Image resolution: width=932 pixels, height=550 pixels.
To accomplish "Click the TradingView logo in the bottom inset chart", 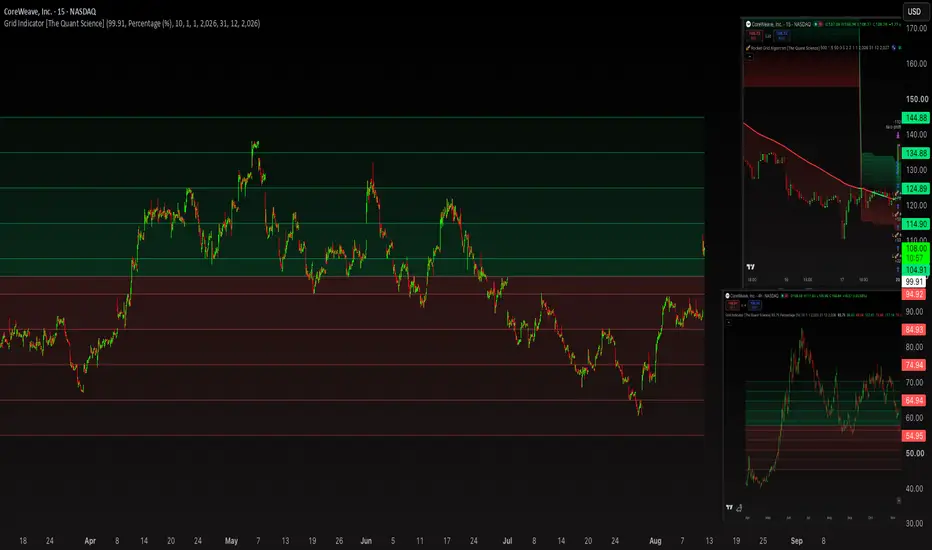I will [729, 507].
